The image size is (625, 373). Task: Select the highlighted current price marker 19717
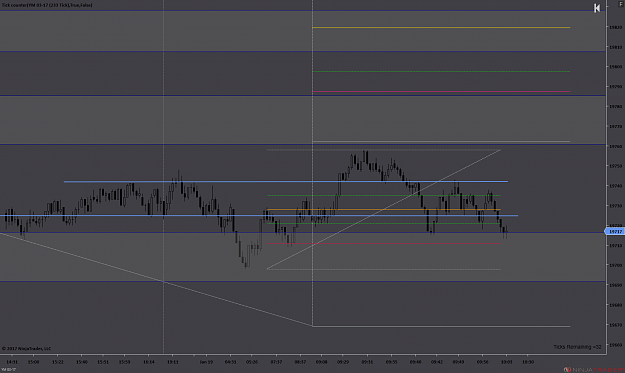615,231
